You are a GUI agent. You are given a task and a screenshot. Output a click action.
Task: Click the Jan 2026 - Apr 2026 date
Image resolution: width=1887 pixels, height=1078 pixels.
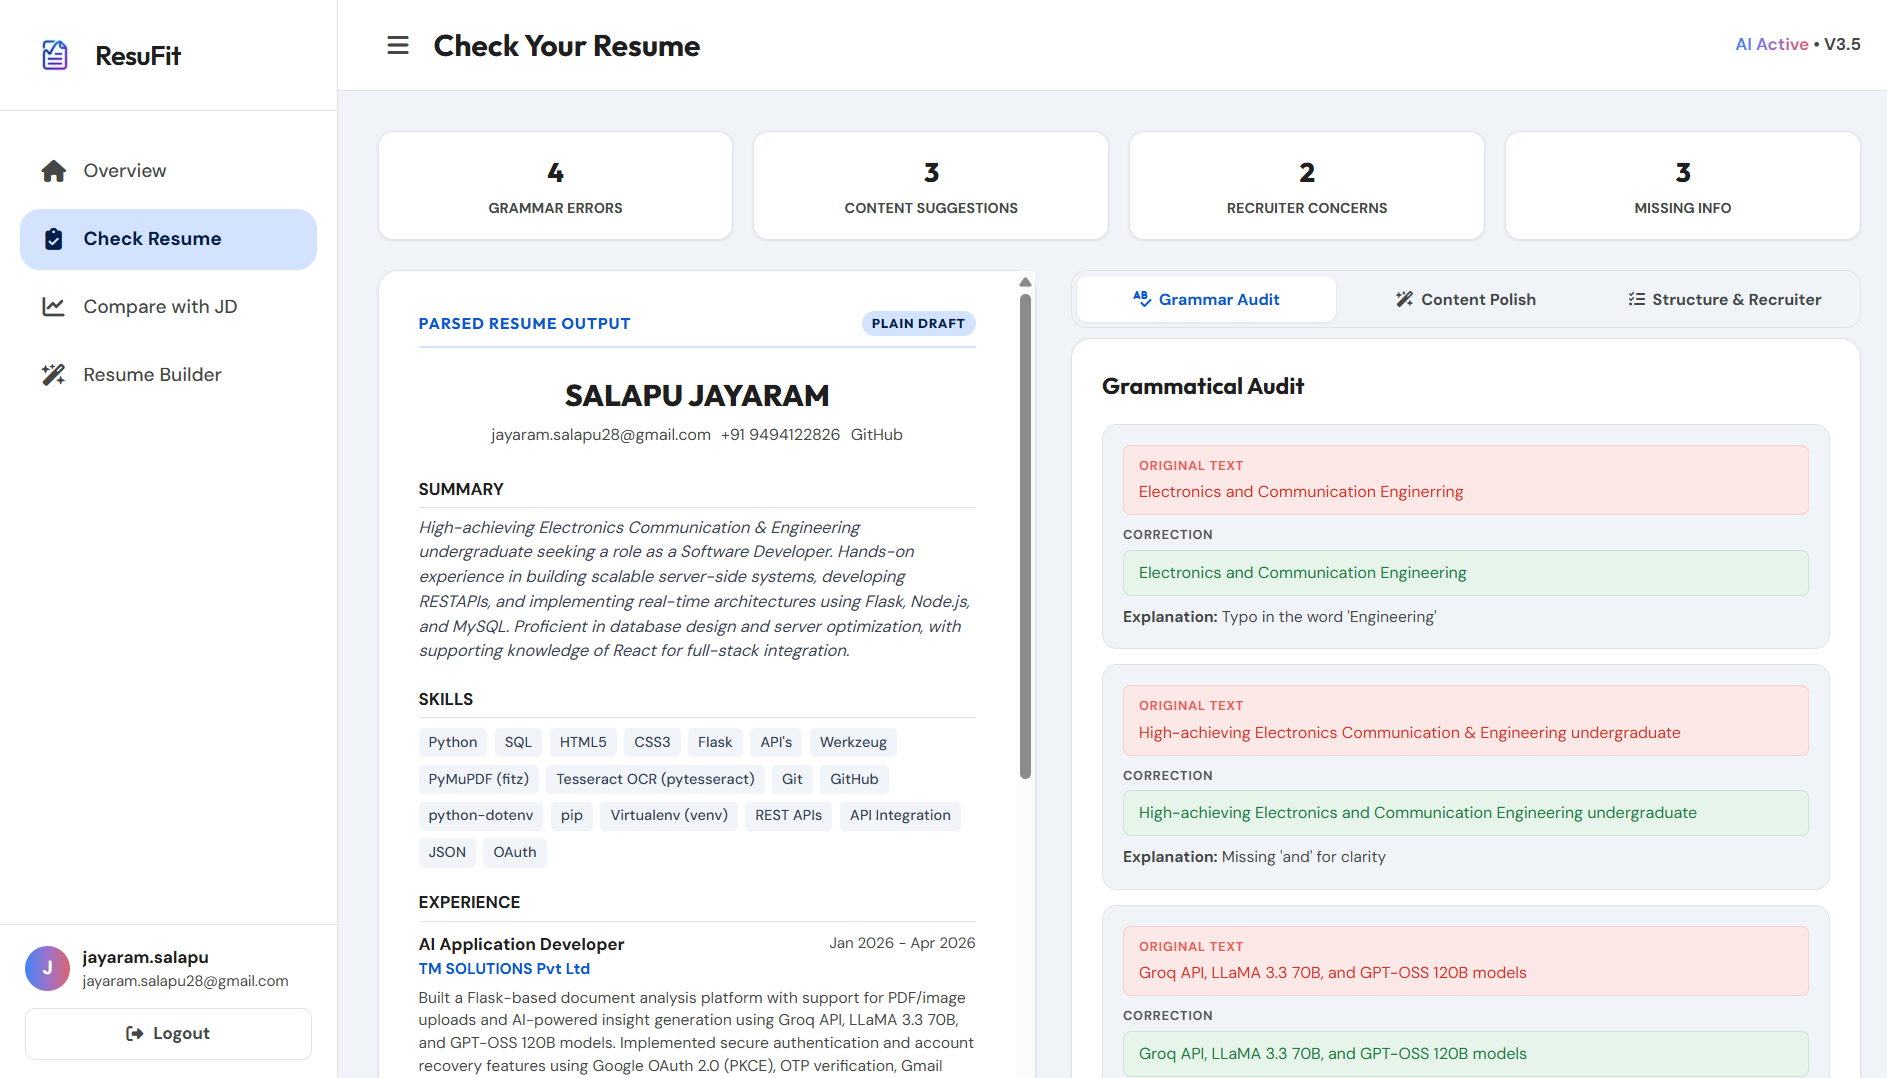pyautogui.click(x=902, y=943)
